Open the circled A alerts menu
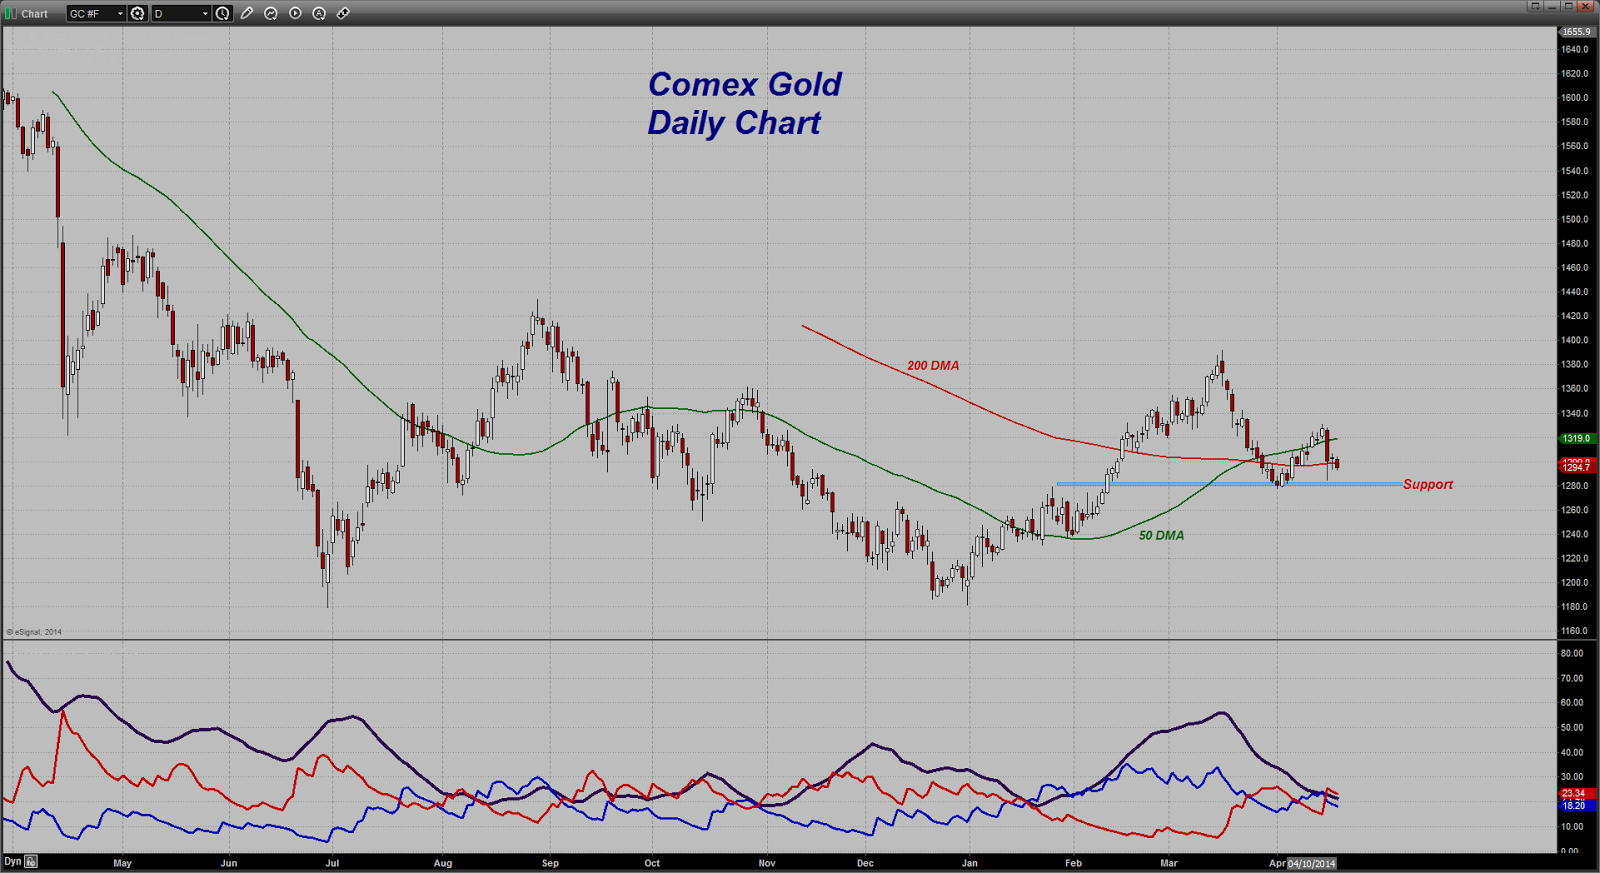Viewport: 1600px width, 873px height. pos(319,13)
